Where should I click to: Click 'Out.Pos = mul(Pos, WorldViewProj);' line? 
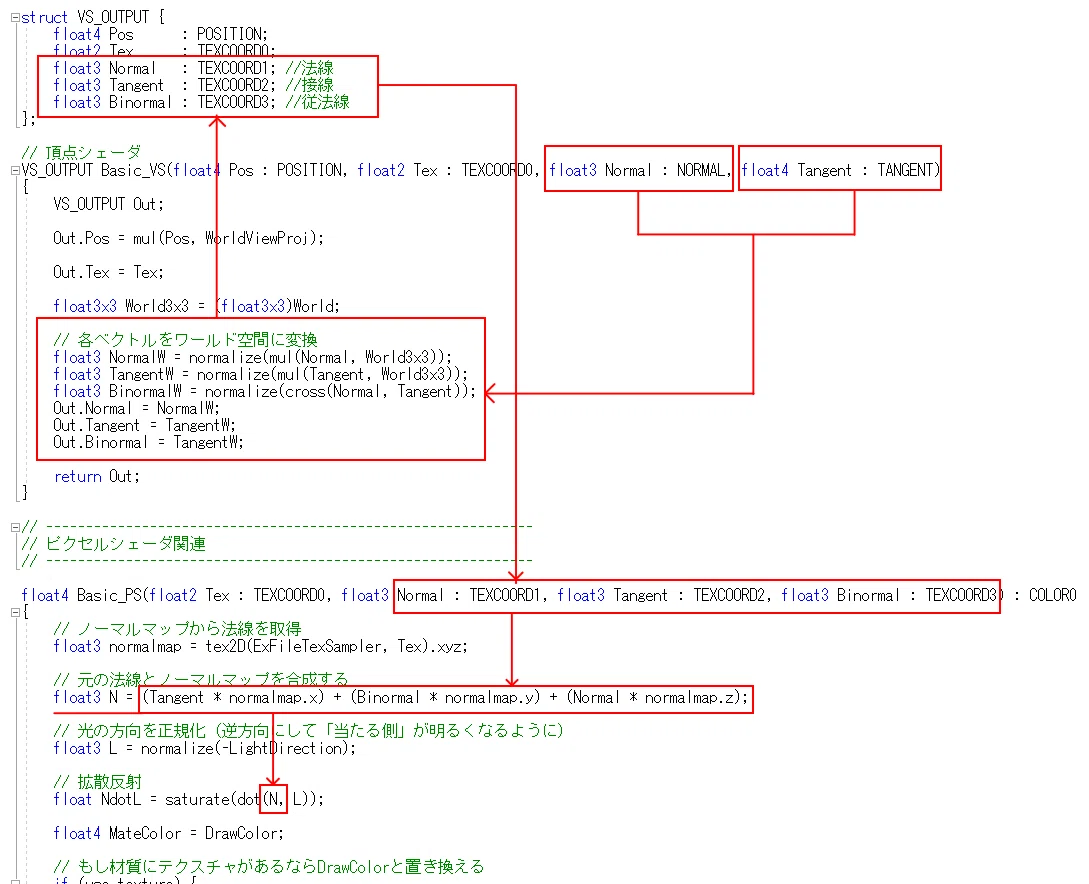(x=188, y=238)
